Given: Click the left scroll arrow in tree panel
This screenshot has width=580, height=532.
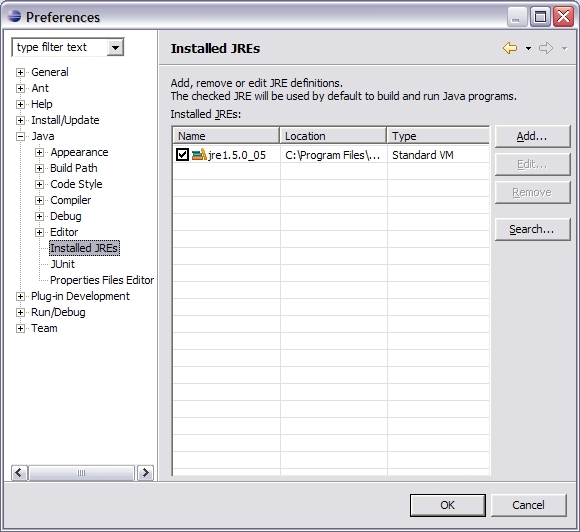Looking at the screenshot, I should click(x=18, y=473).
